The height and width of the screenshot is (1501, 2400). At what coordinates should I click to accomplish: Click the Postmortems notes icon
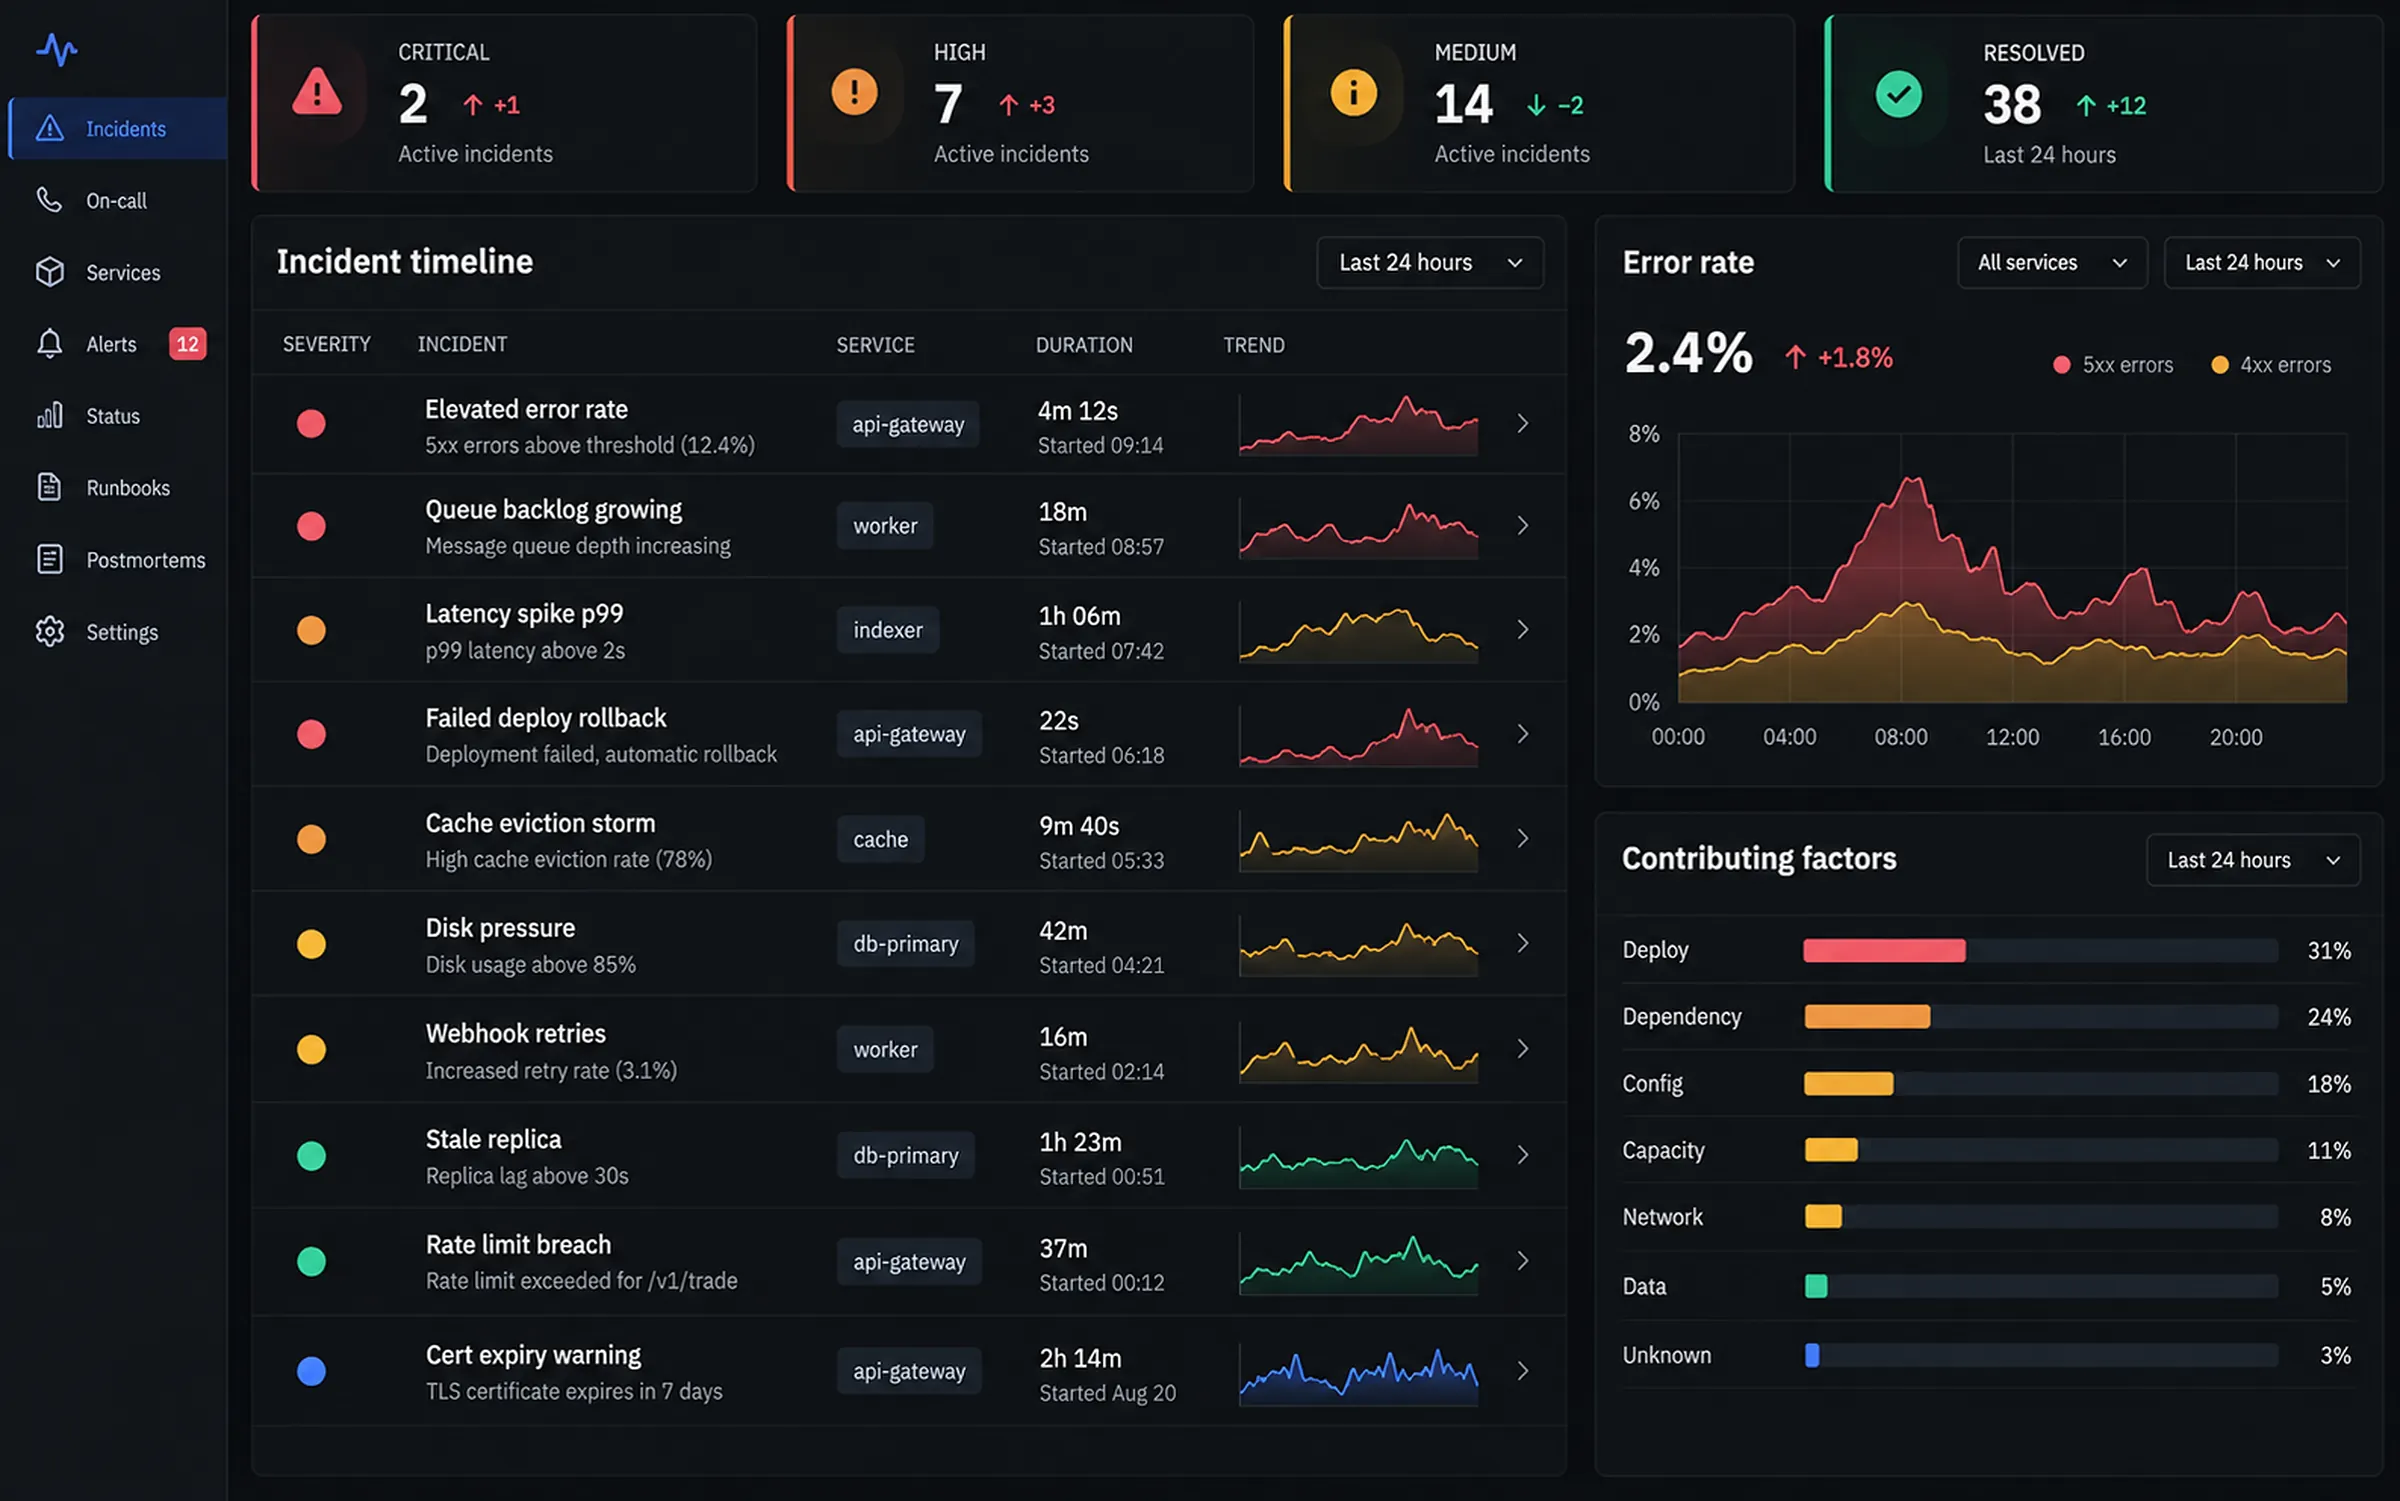click(49, 559)
